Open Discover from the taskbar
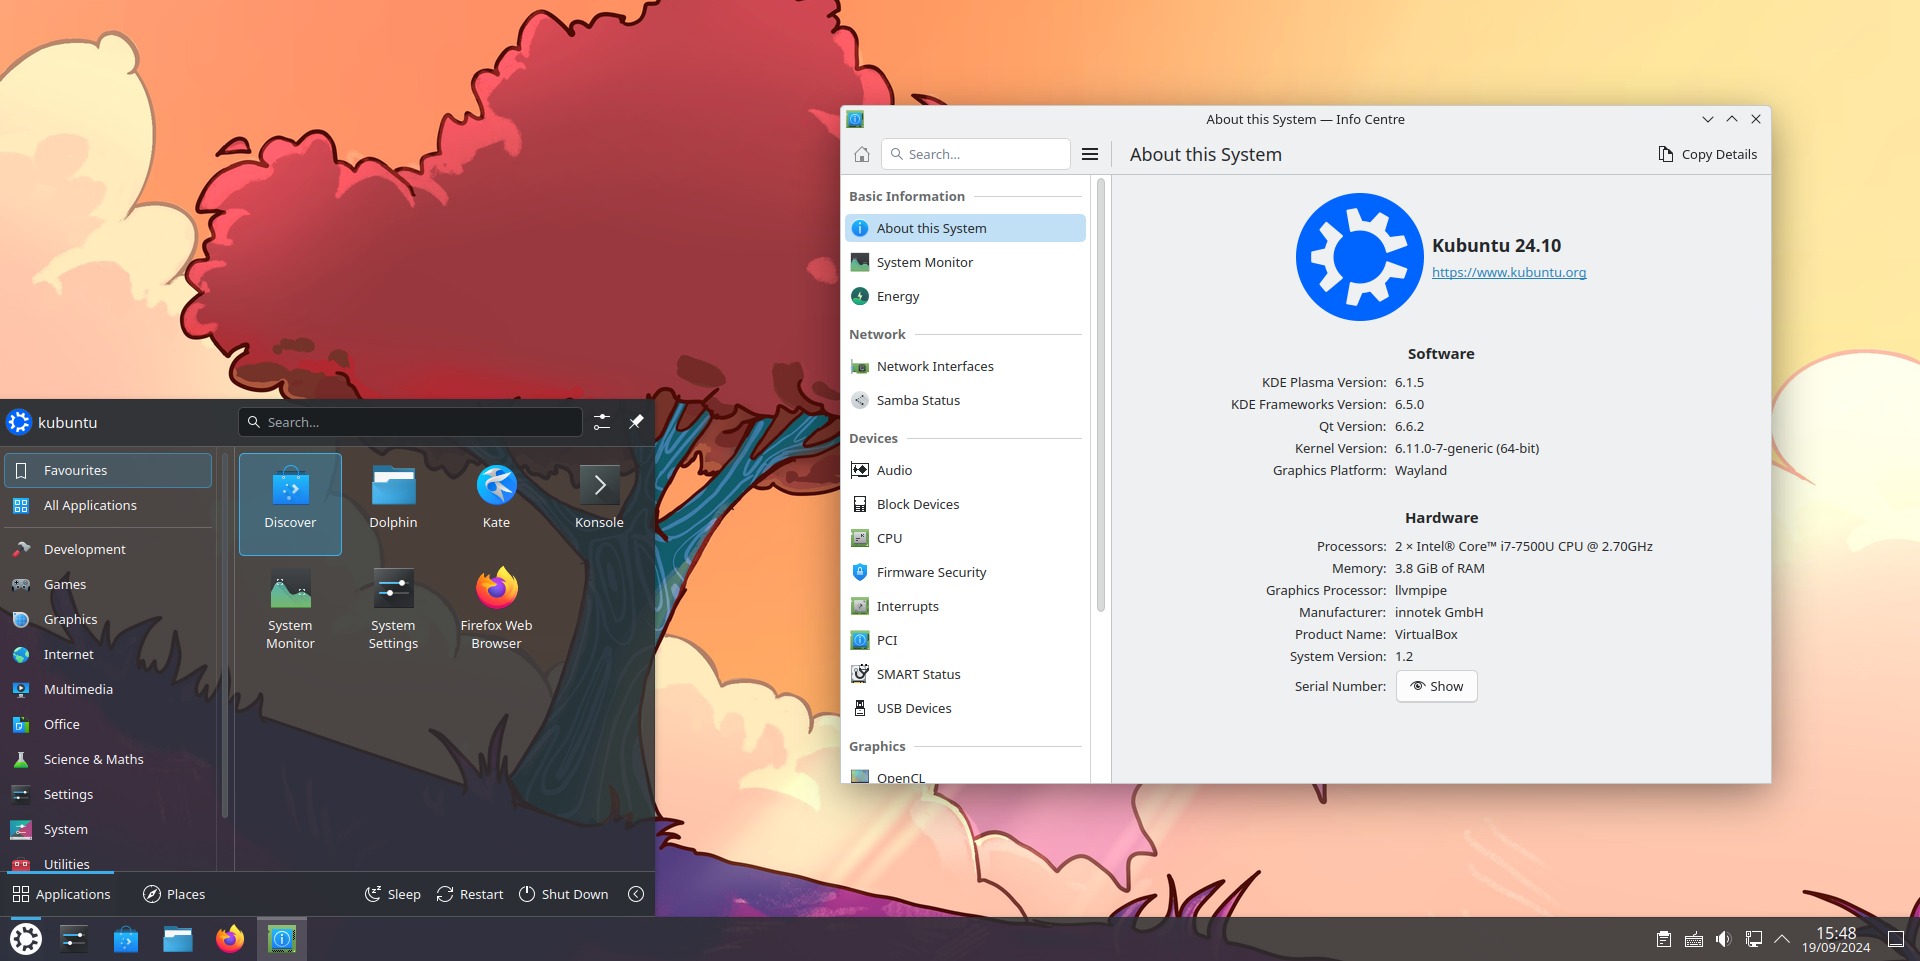 click(x=126, y=939)
